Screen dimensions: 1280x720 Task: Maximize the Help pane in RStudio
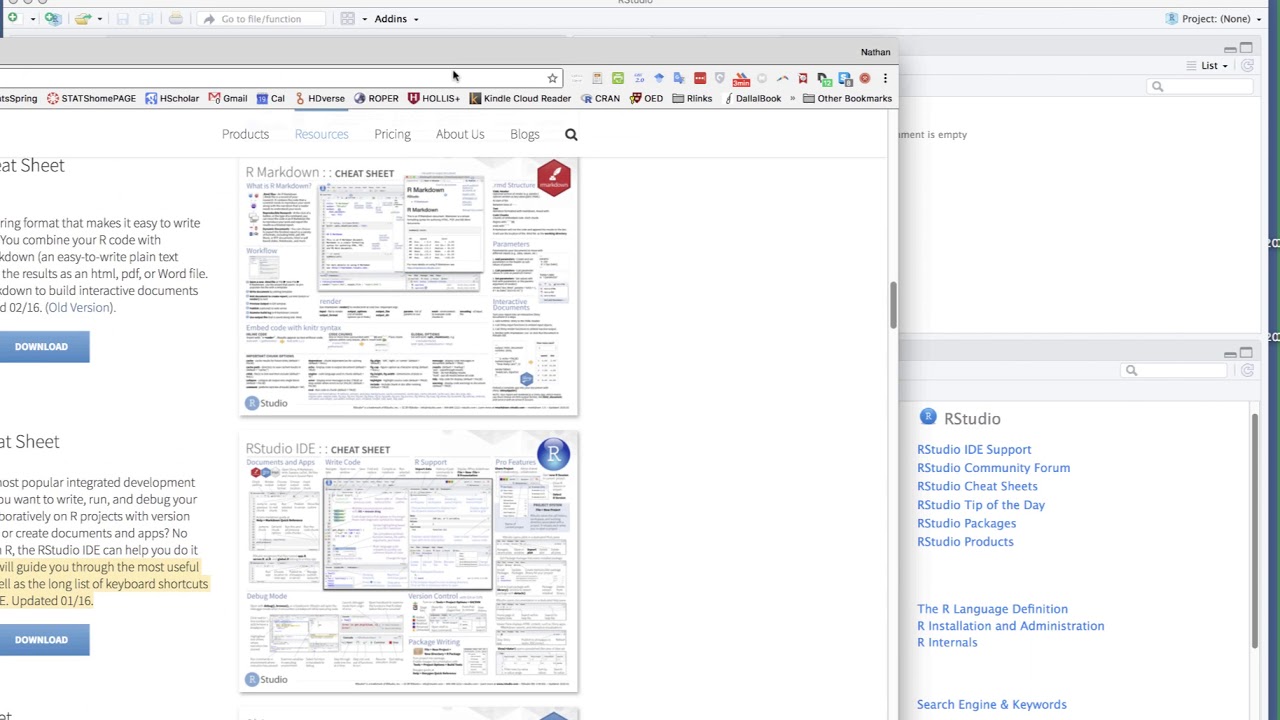pyautogui.click(x=1246, y=353)
